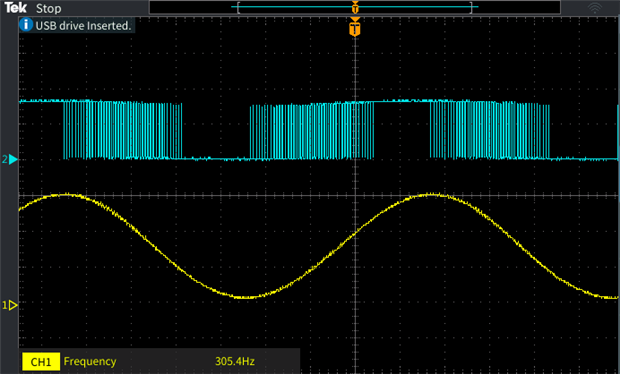Click the small trigger marker in overview bar

click(x=355, y=7)
